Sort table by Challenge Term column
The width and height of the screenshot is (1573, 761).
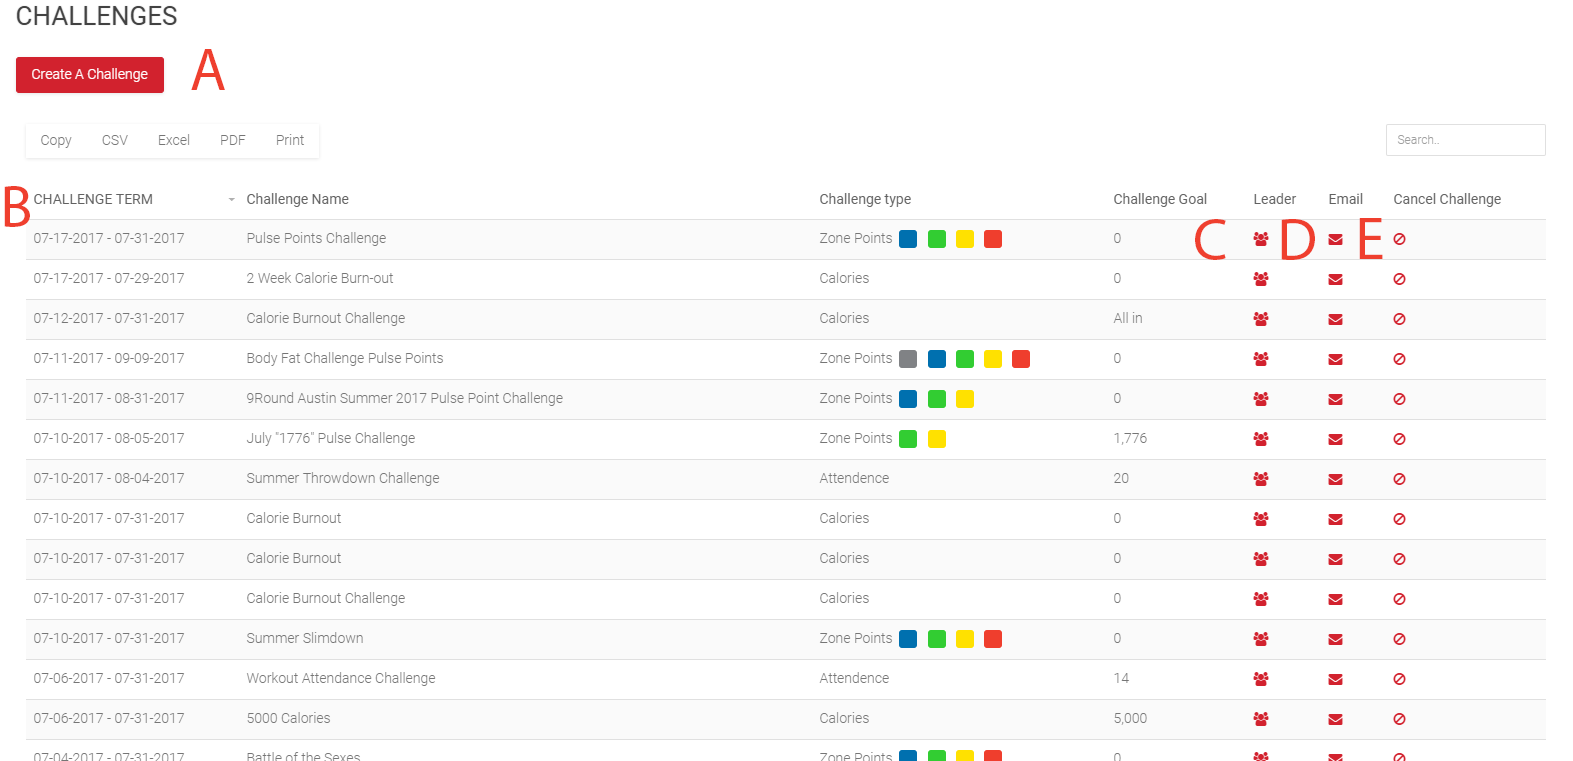[x=93, y=199]
